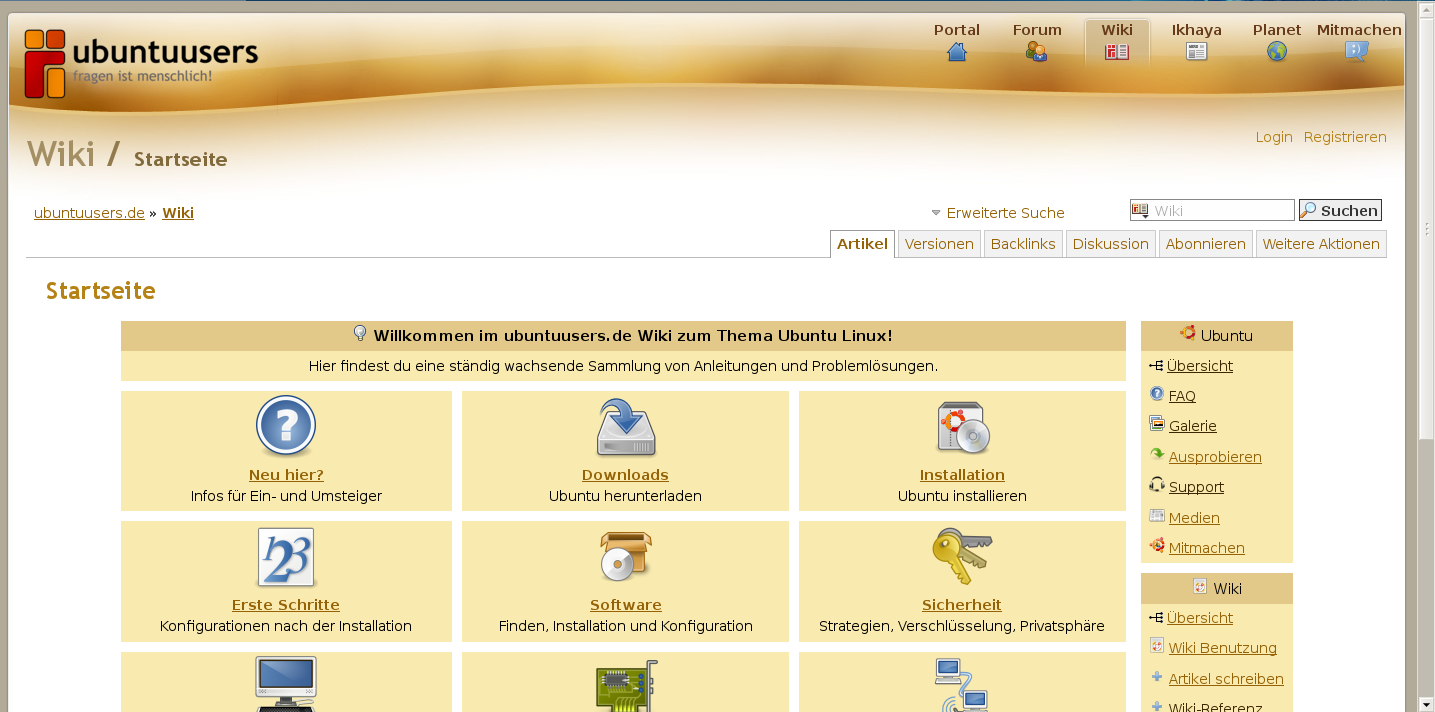Open the Wiki Benutzung link
Viewport: 1435px width, 712px height.
[x=1223, y=648]
